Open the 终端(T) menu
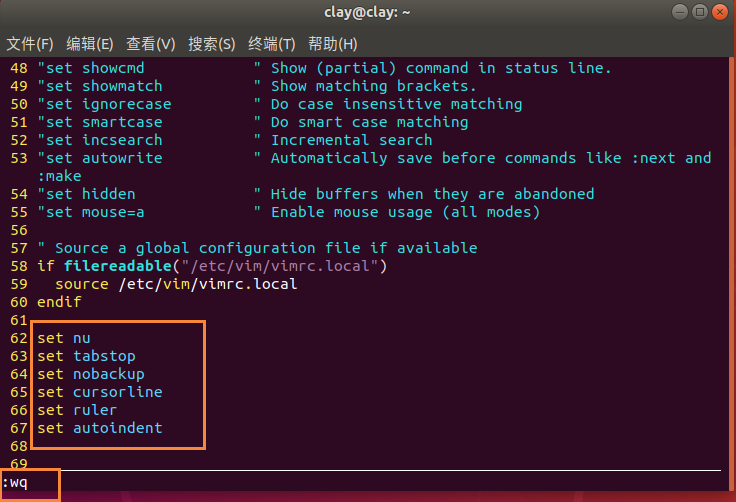Image resolution: width=736 pixels, height=502 pixels. [x=271, y=44]
